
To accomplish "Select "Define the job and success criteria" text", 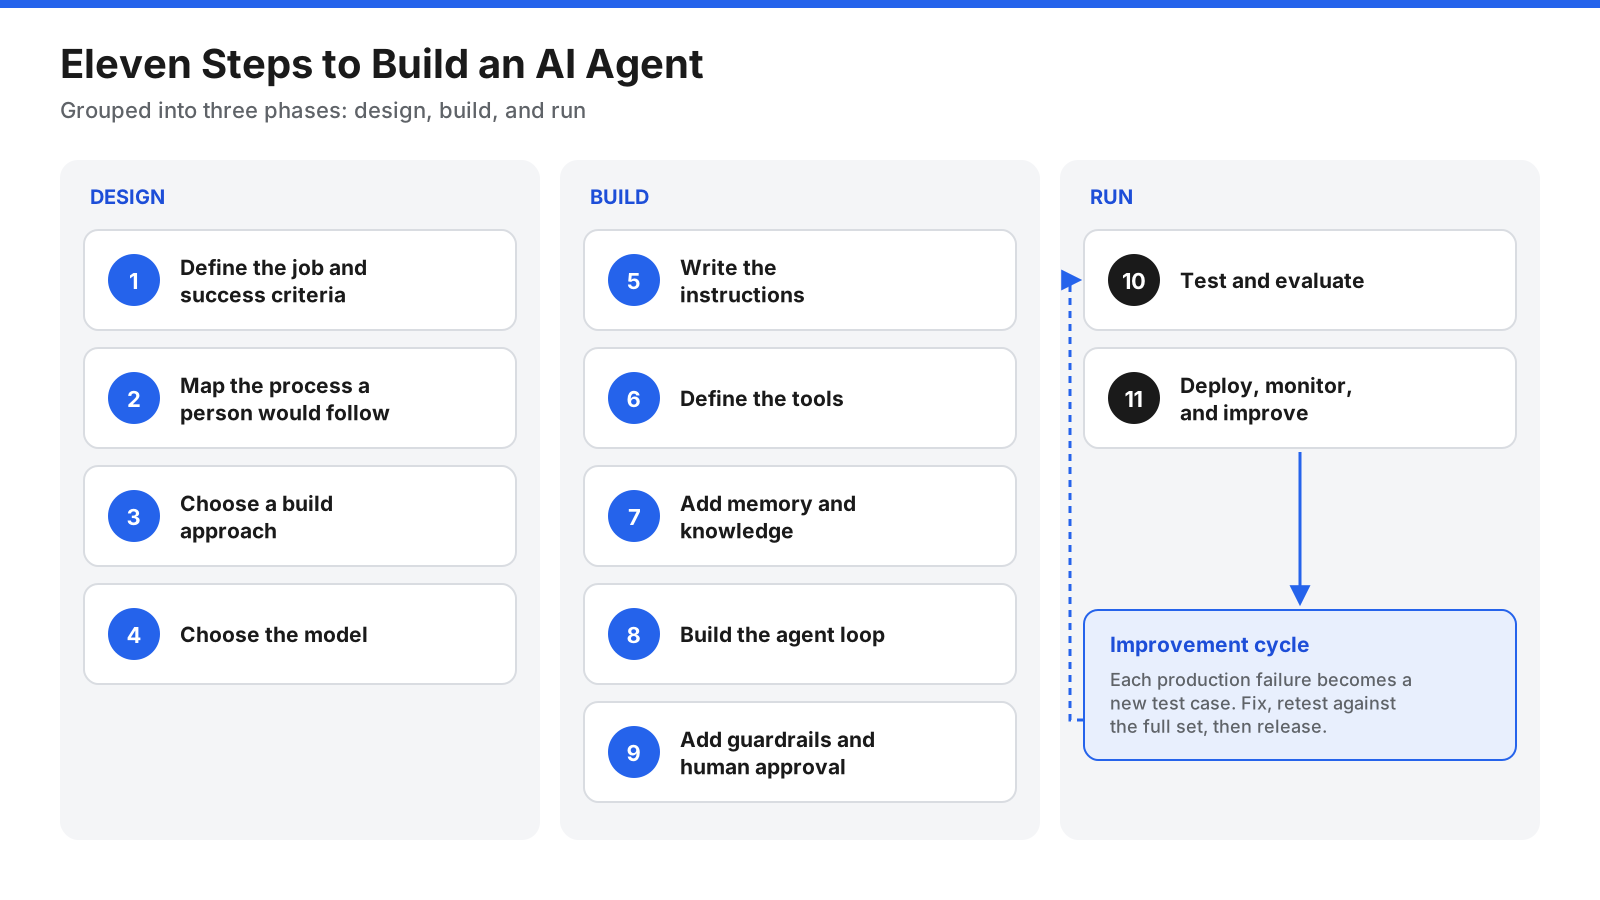I will point(273,281).
